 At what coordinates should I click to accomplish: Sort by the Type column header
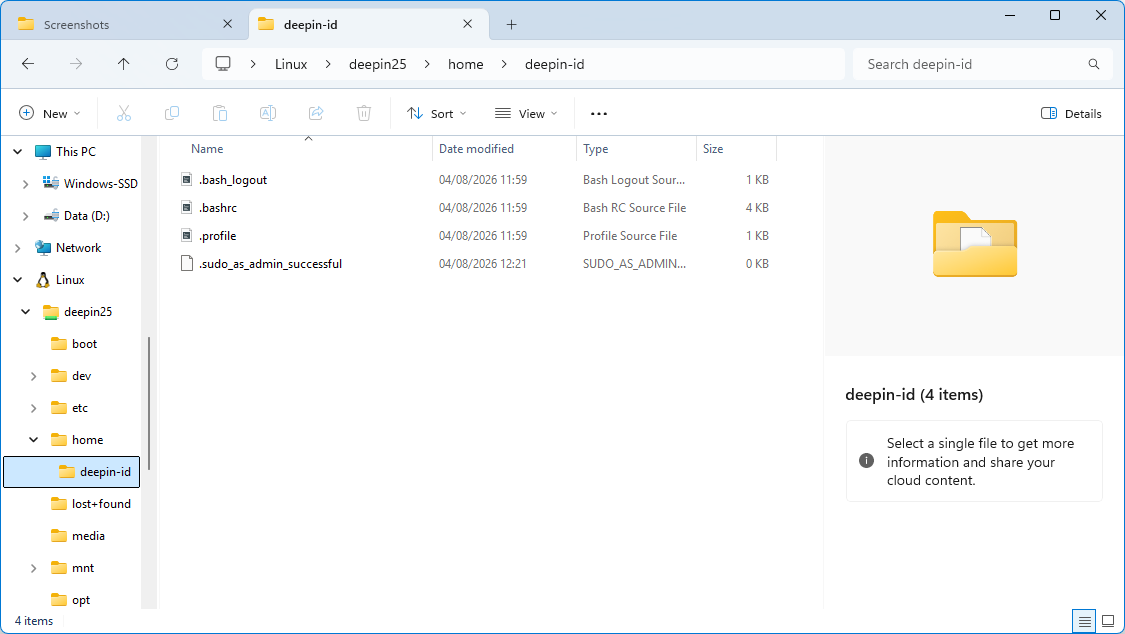coord(596,148)
